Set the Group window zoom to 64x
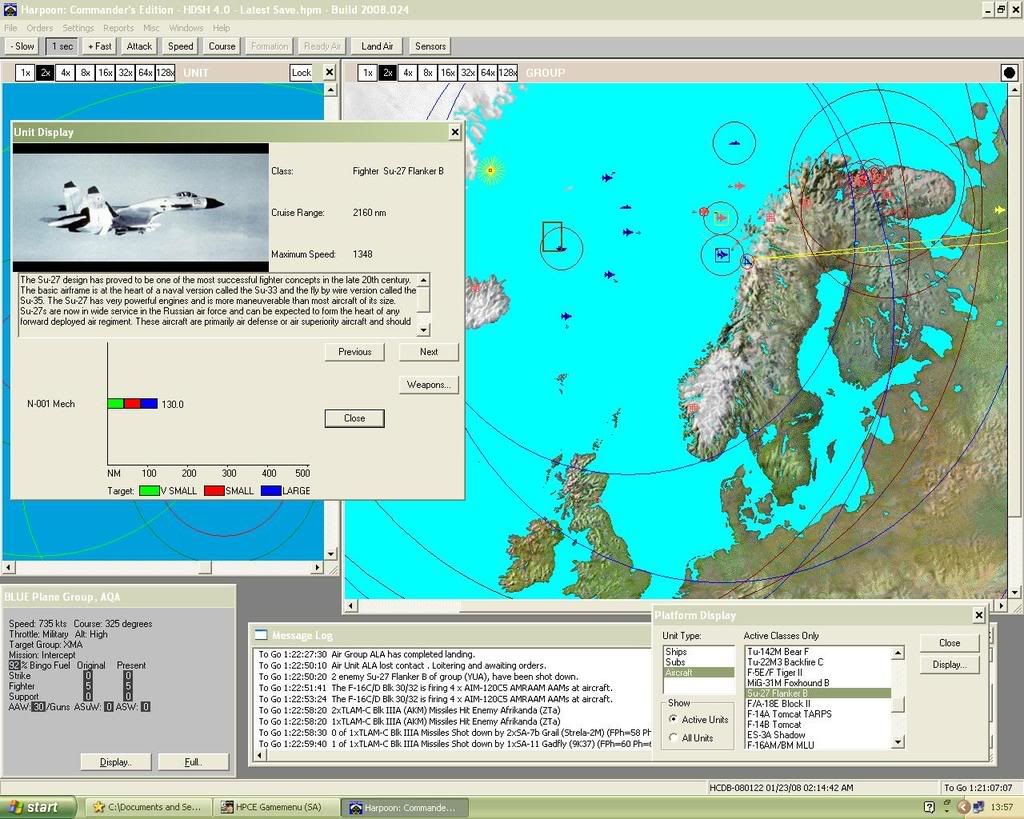Image resolution: width=1024 pixels, height=819 pixels. click(488, 72)
